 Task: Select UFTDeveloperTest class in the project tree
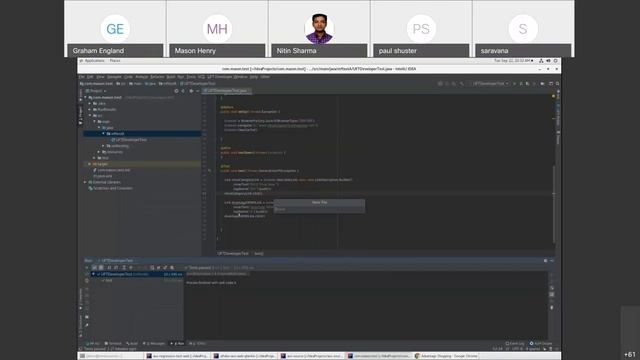pyautogui.click(x=129, y=140)
